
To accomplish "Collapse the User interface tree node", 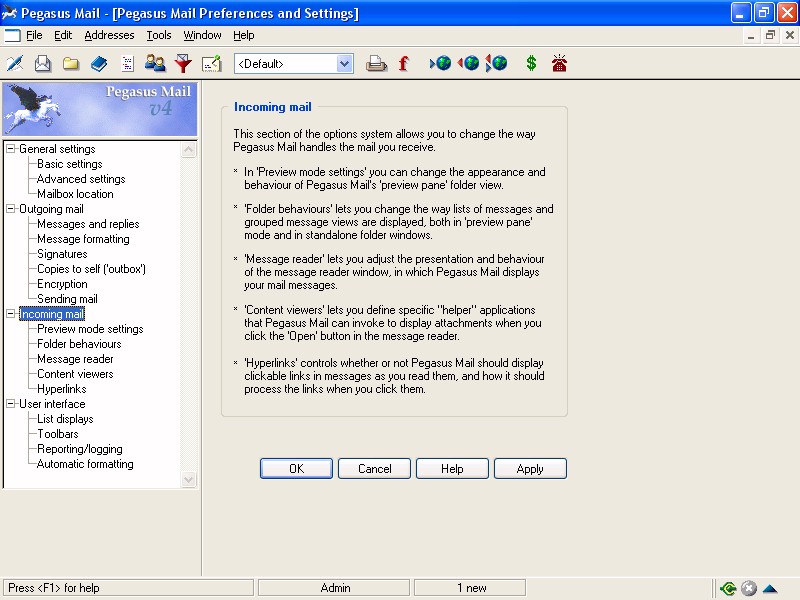I will 10,404.
